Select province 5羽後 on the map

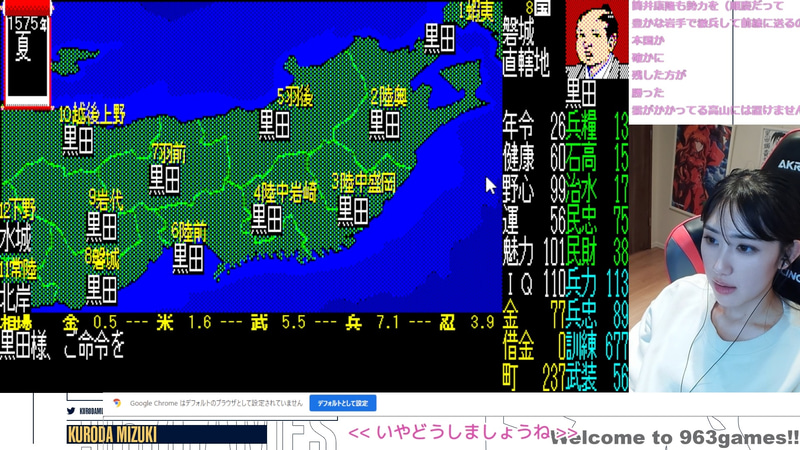coord(295,97)
